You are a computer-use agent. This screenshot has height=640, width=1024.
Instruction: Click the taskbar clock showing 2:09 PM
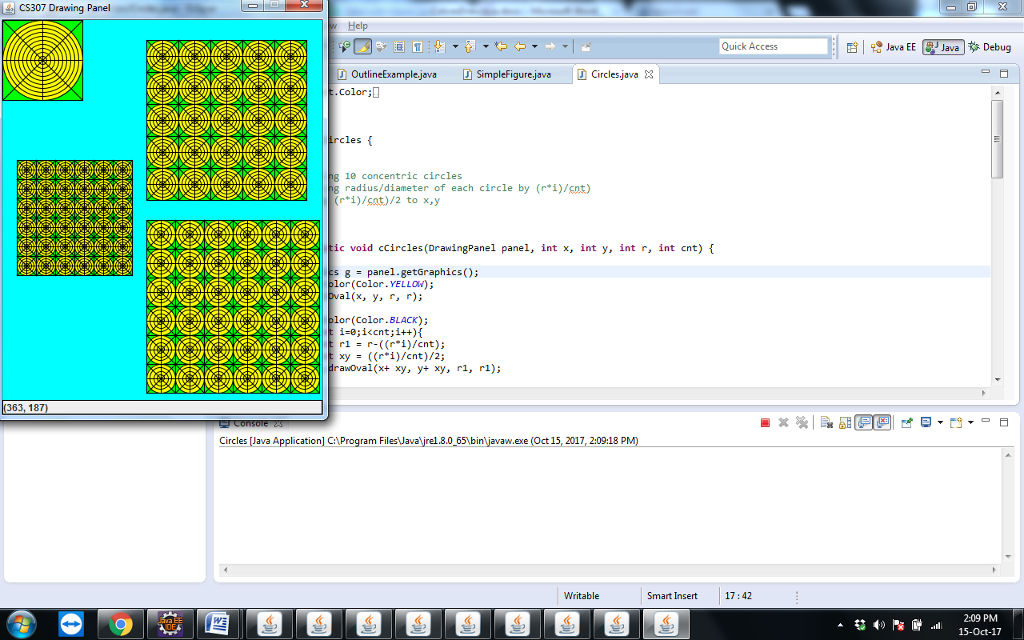click(980, 624)
